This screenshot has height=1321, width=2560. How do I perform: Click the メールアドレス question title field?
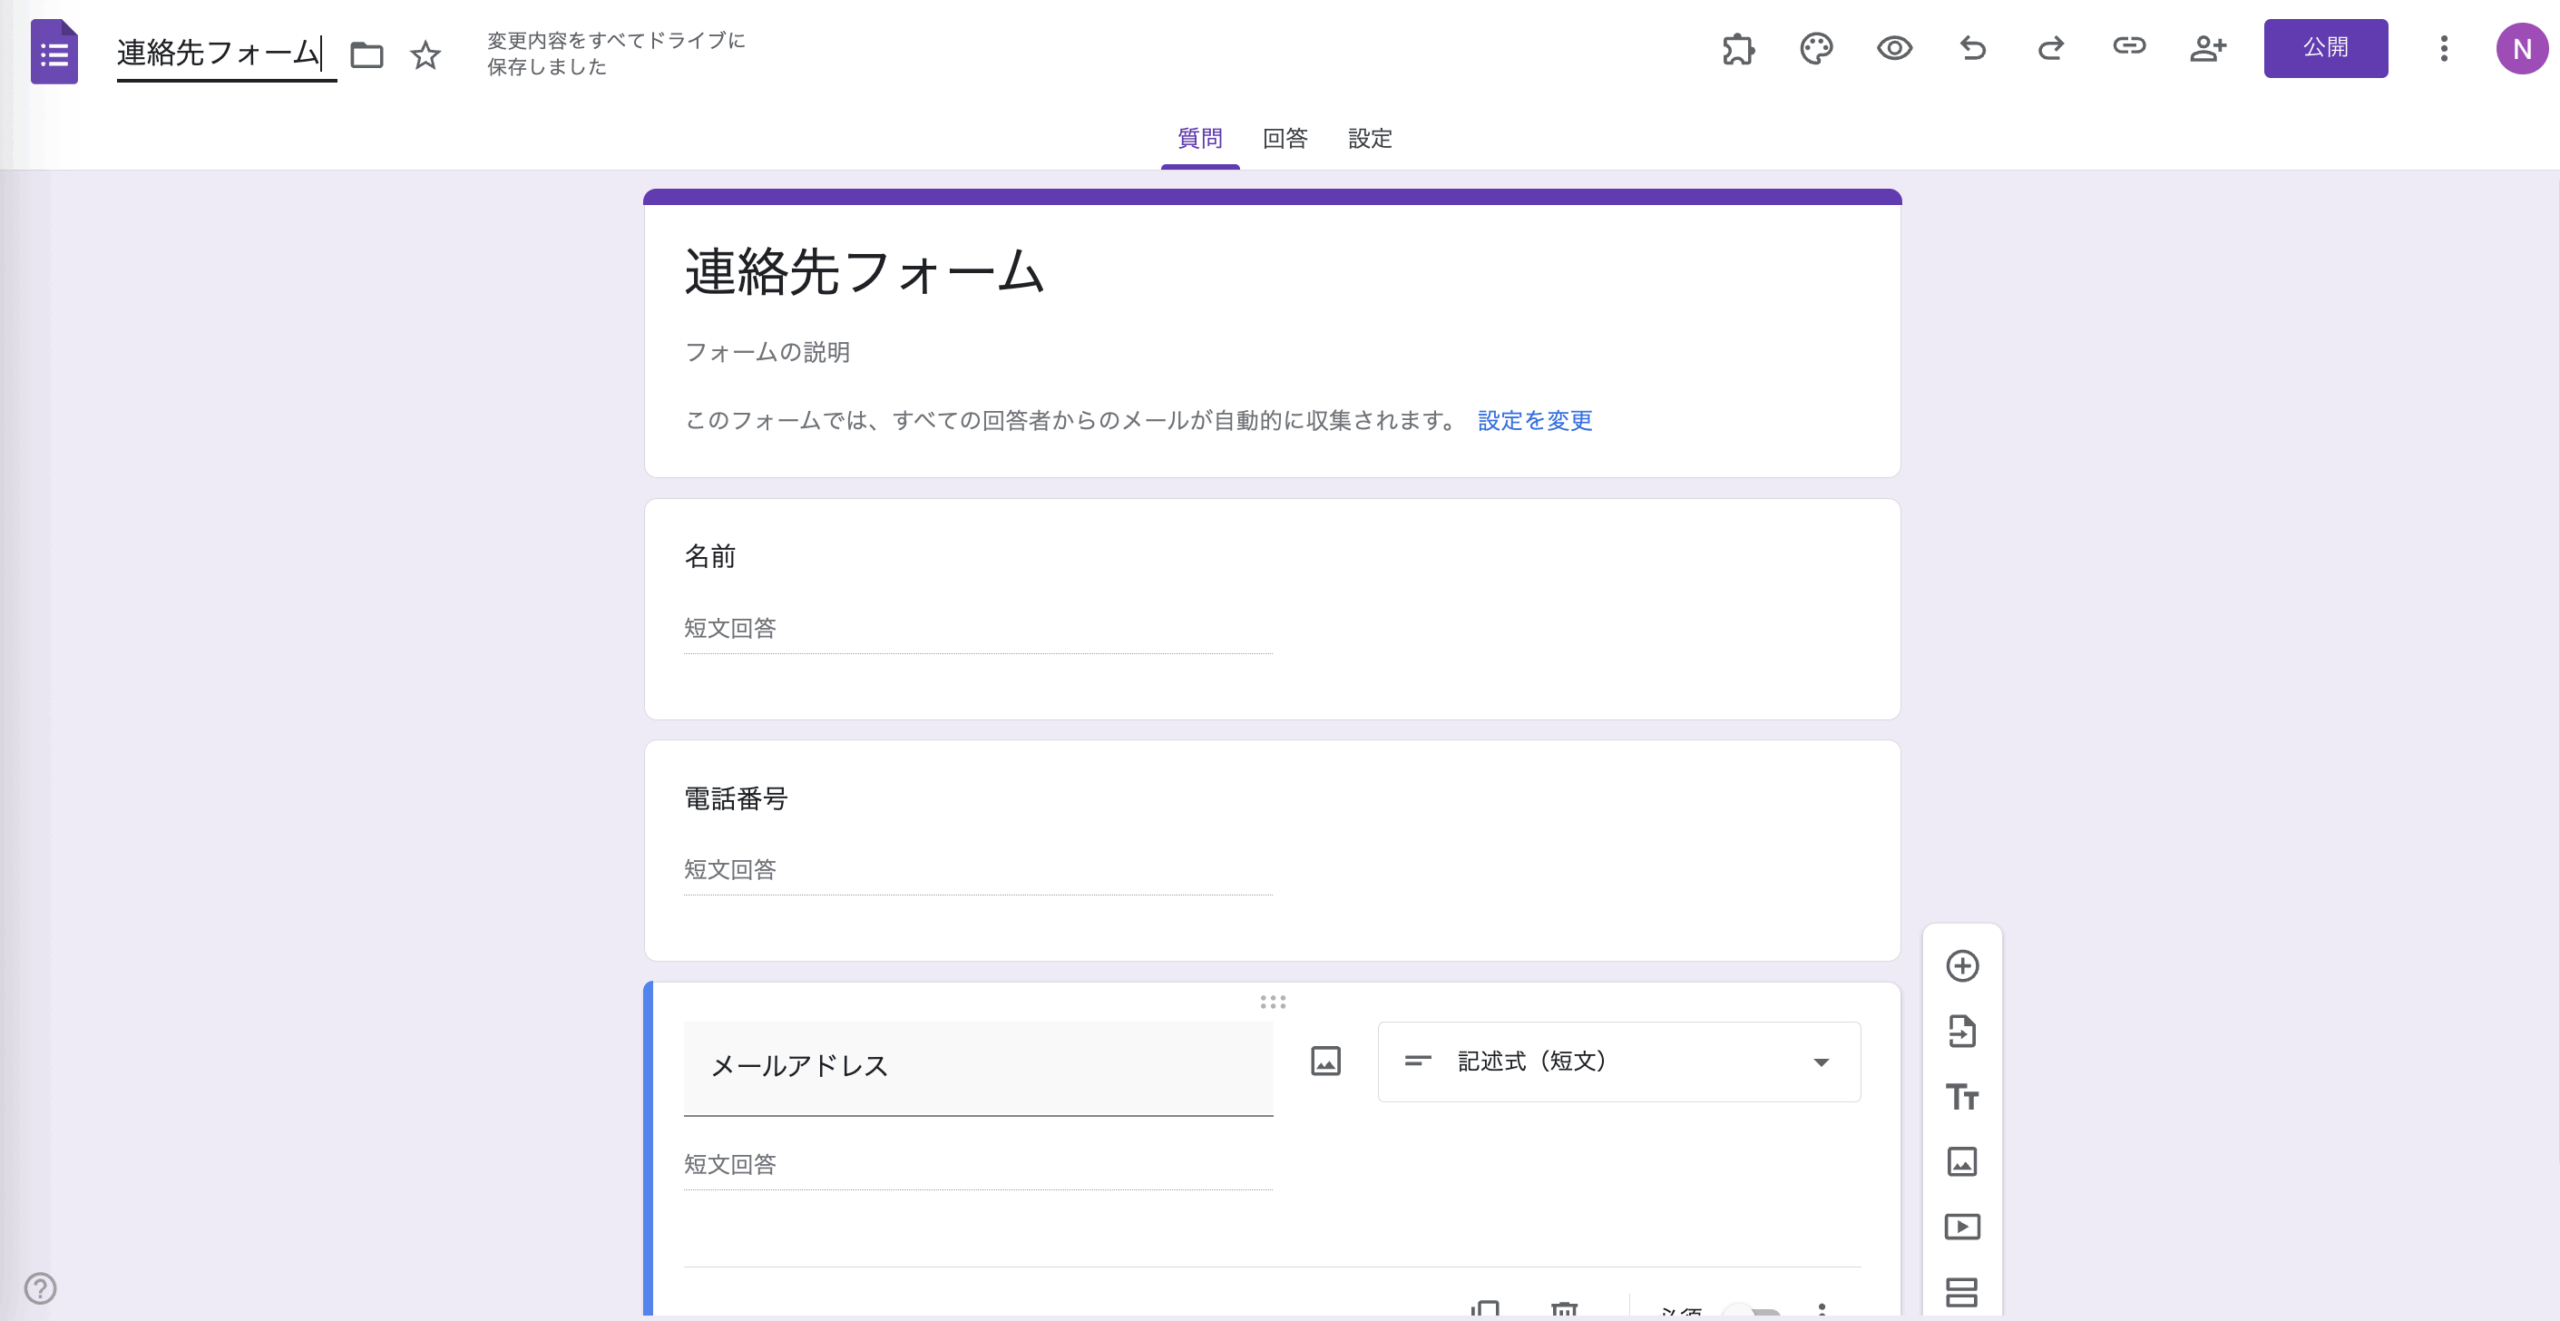click(x=977, y=1066)
